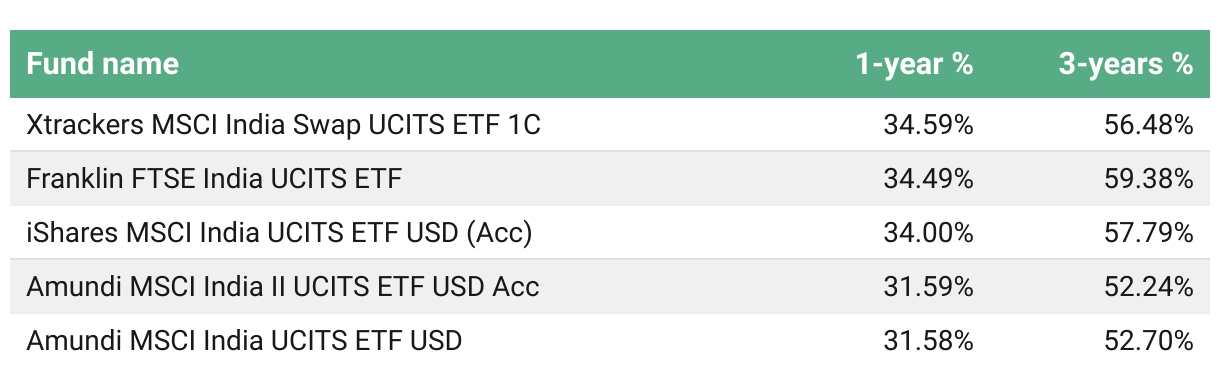Select Amundi MSCI India II UCITS ETF USD Acc
Screen dimensions: 1220x376
(x=283, y=287)
